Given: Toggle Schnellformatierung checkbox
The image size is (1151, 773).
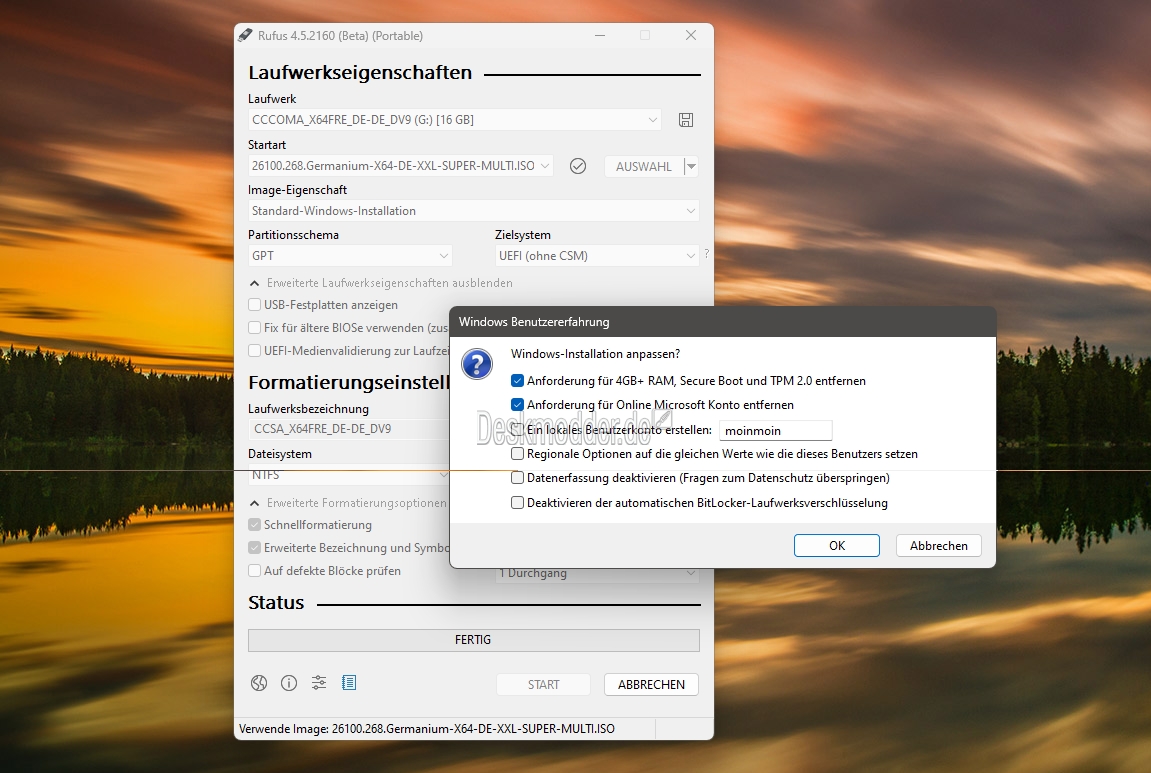Looking at the screenshot, I should [x=255, y=525].
